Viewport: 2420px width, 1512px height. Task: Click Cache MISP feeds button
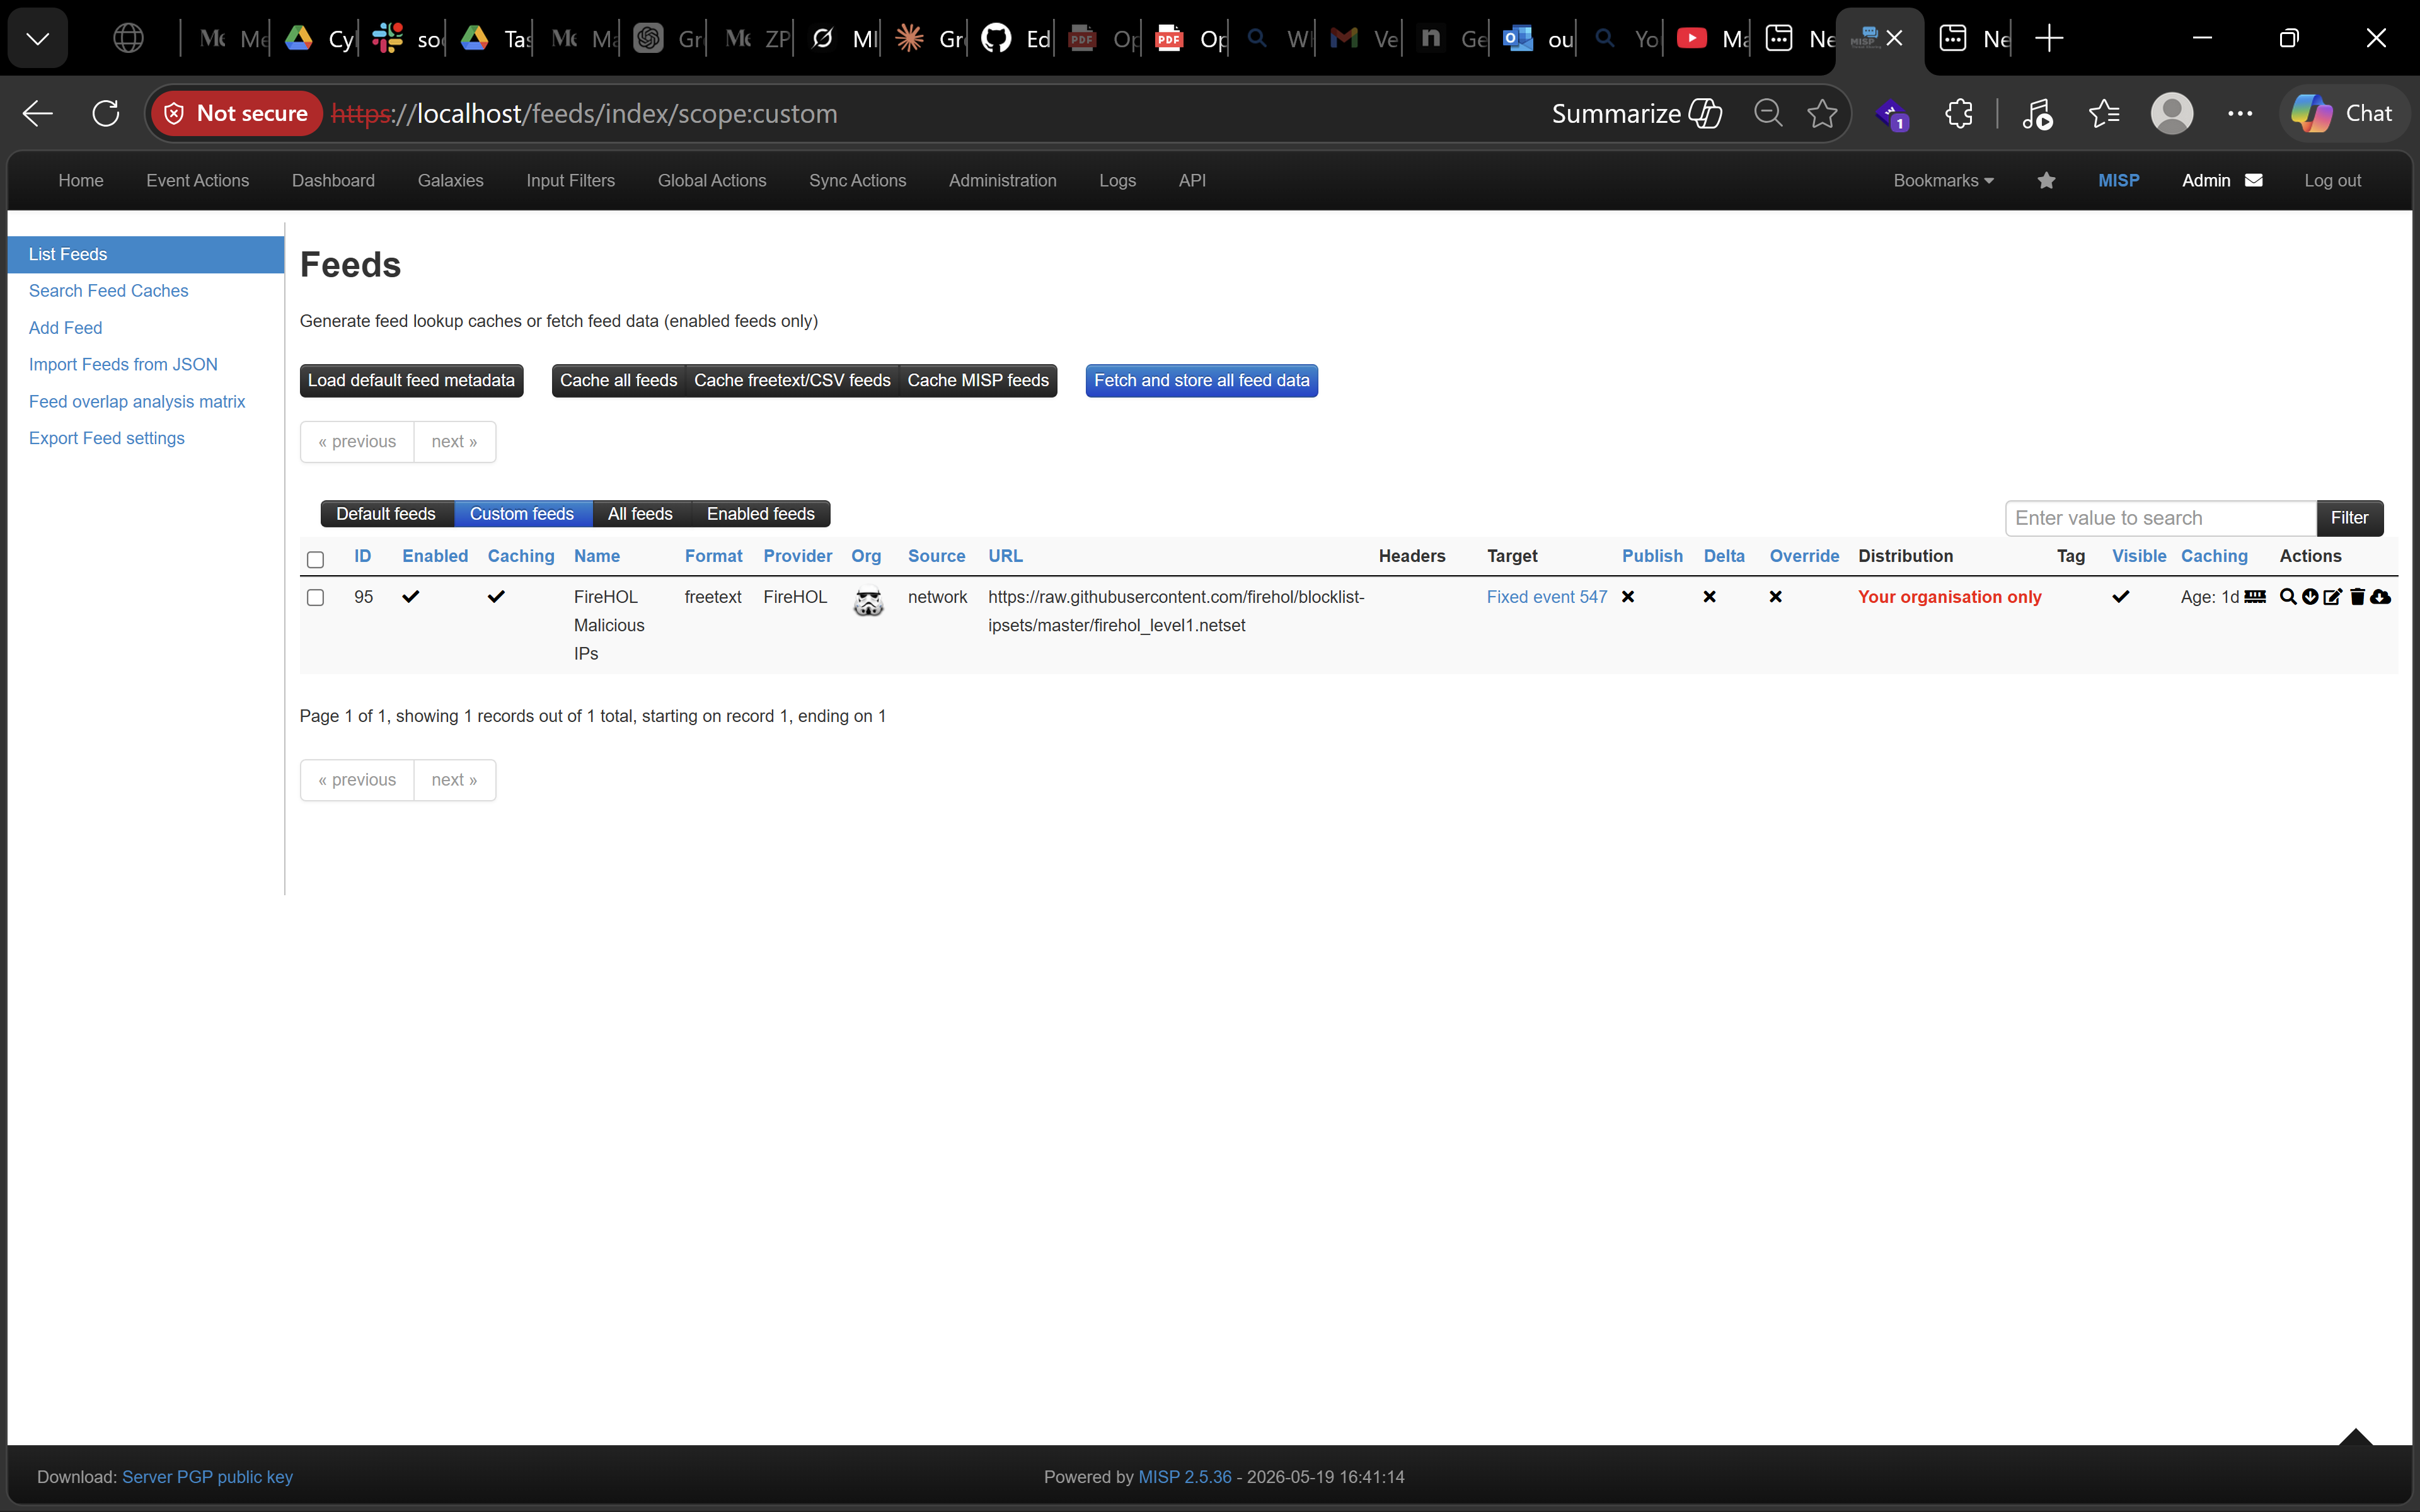tap(978, 380)
